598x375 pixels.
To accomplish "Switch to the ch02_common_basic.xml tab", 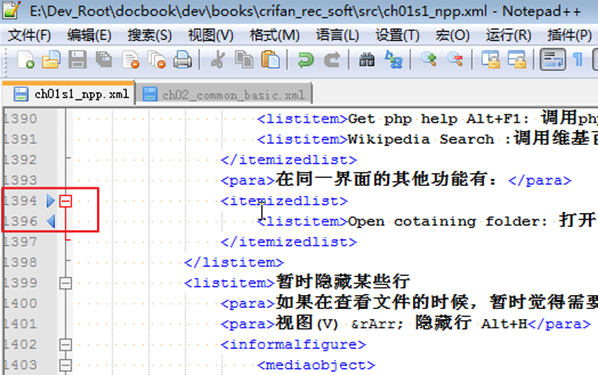I will click(224, 94).
